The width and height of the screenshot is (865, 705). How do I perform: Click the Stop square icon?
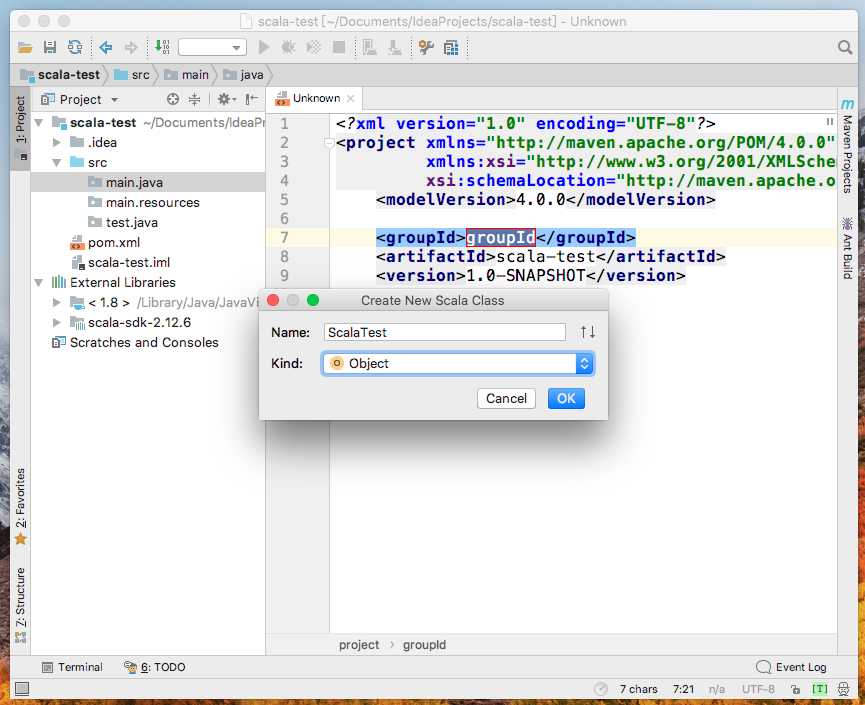coord(339,47)
